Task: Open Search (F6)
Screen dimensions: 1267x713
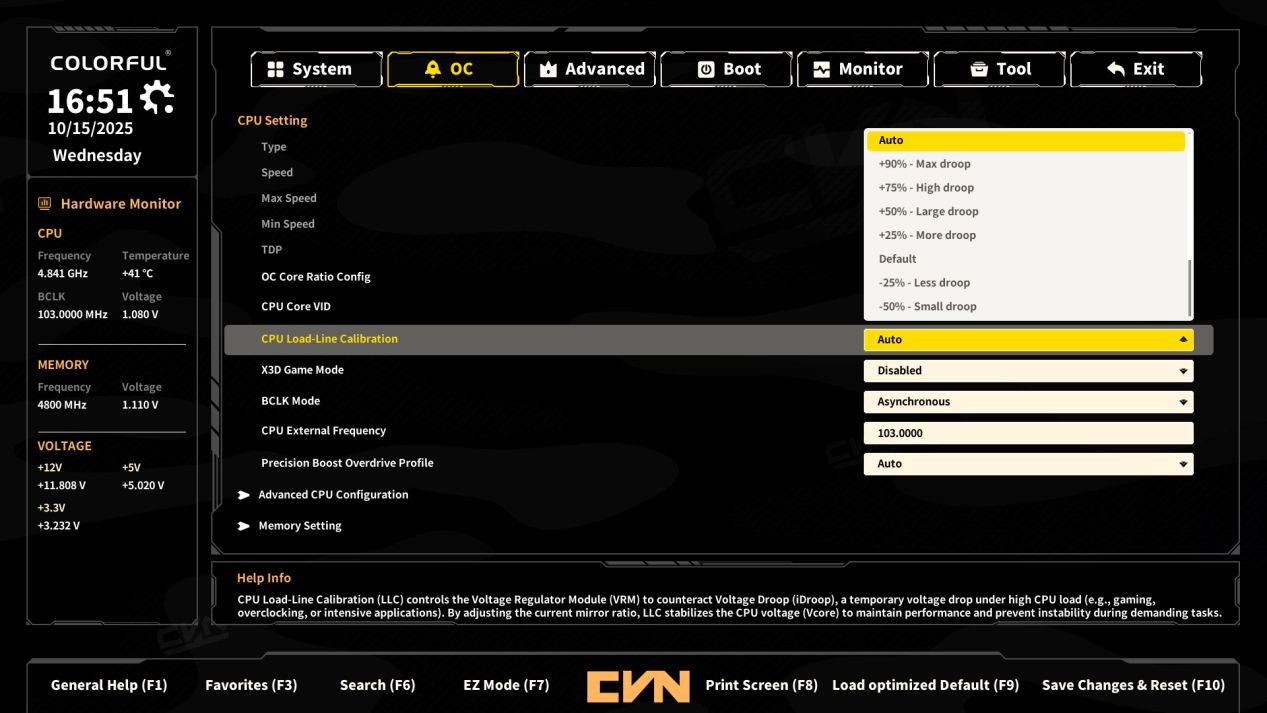Action: 377,685
